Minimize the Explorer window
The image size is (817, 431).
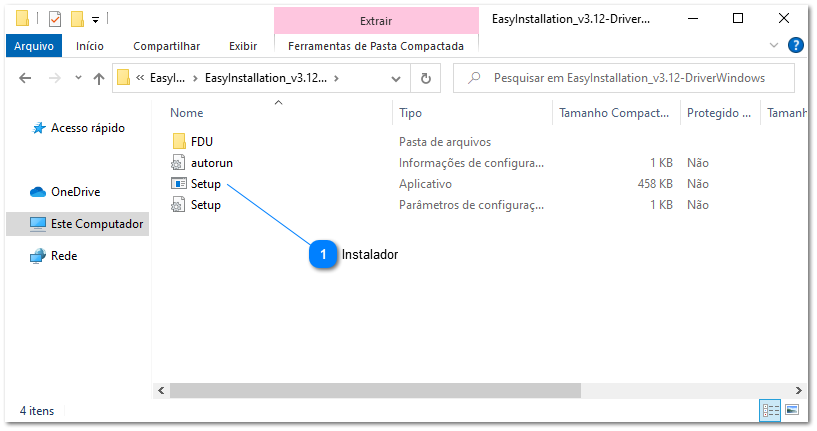click(x=693, y=18)
